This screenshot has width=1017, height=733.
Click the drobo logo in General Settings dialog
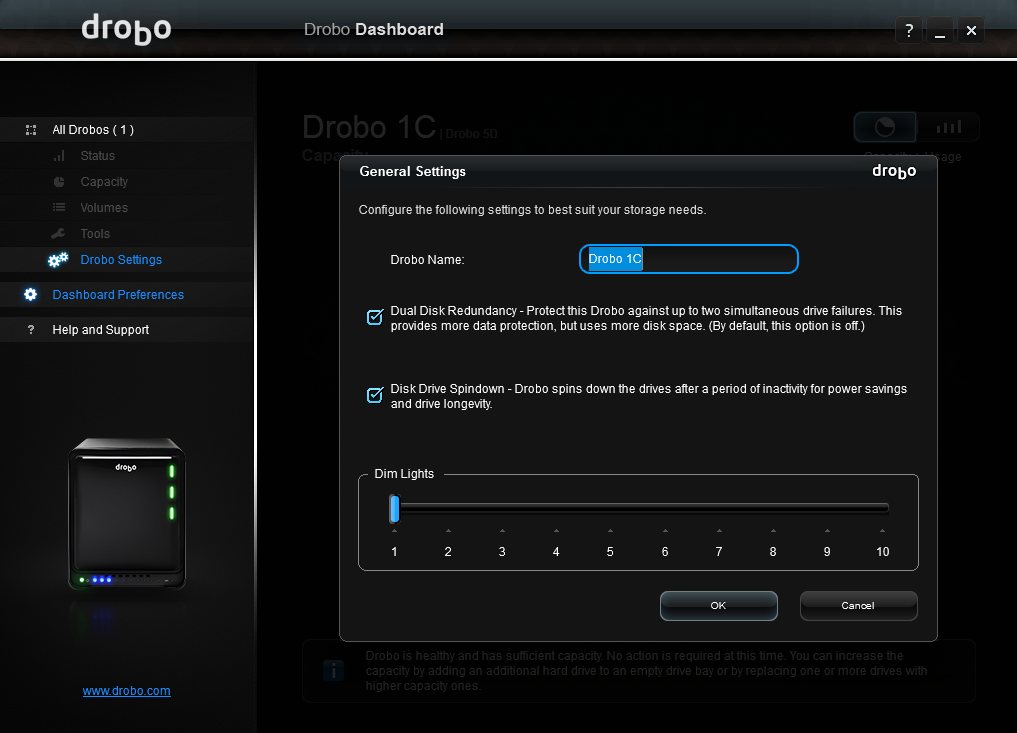(894, 171)
